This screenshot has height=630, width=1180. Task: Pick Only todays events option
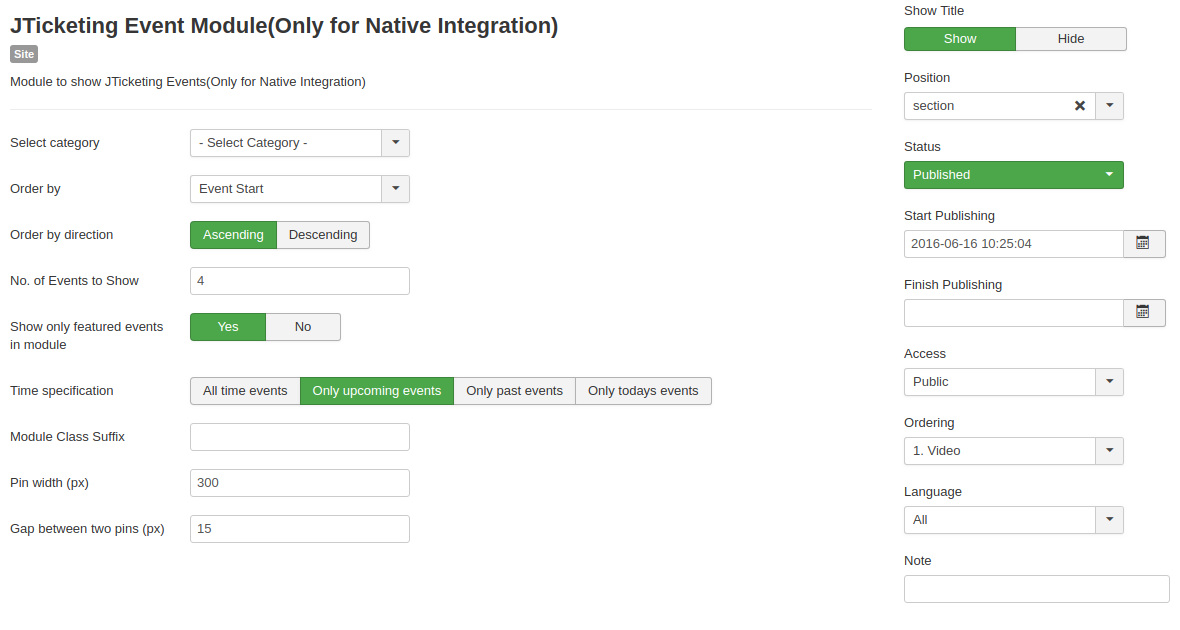coord(643,391)
